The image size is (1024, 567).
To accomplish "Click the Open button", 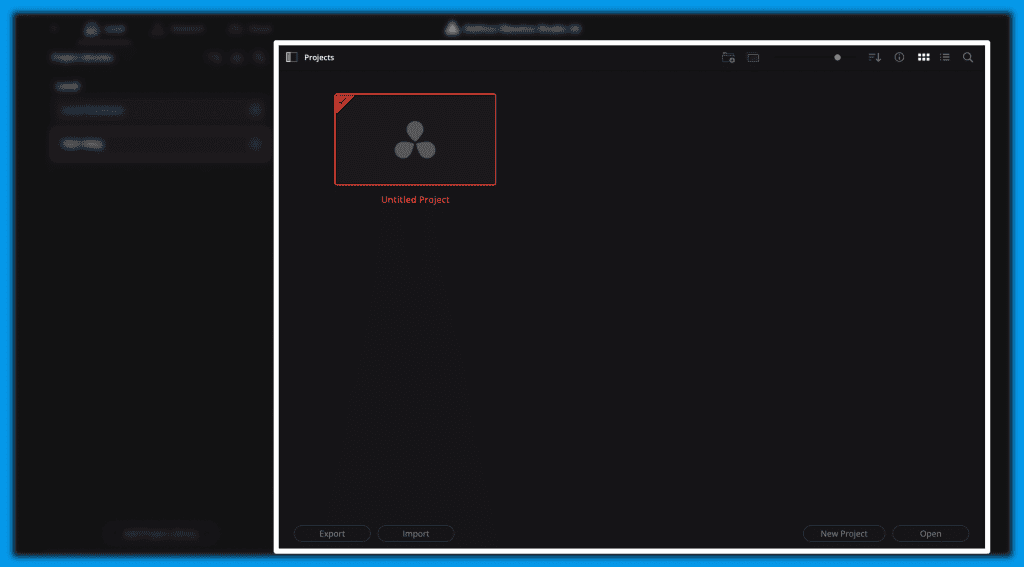I will [931, 534].
